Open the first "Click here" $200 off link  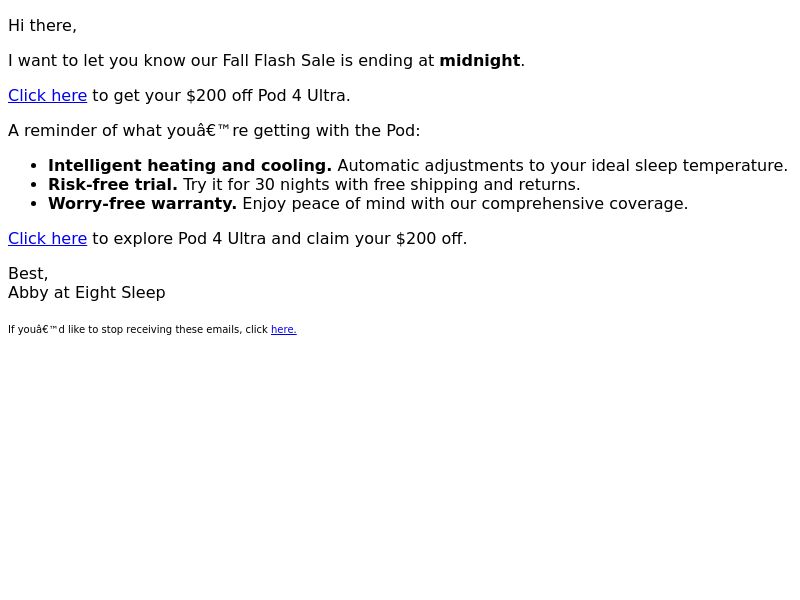47,95
